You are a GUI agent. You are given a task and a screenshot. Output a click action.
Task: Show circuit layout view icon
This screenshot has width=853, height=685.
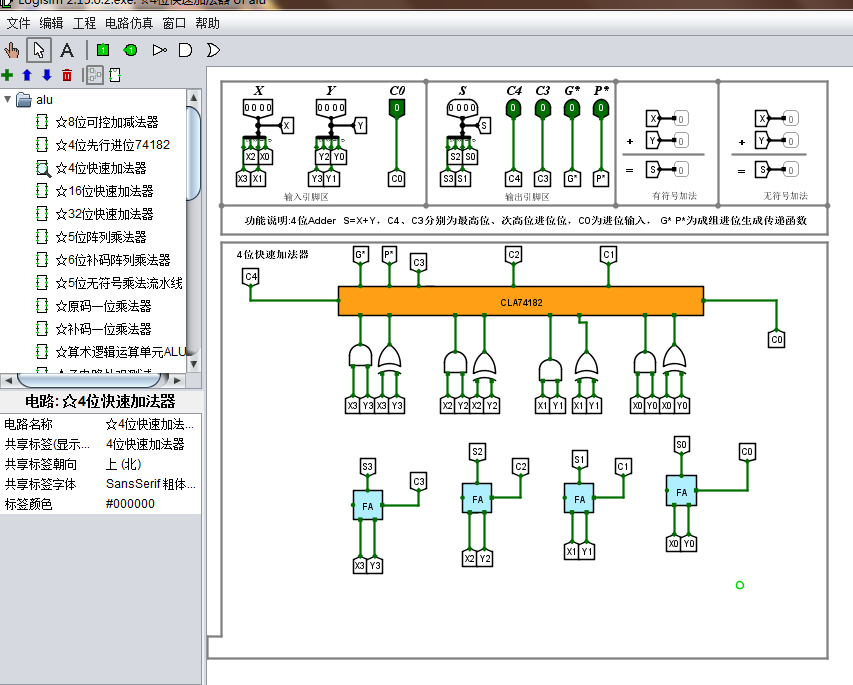95,75
